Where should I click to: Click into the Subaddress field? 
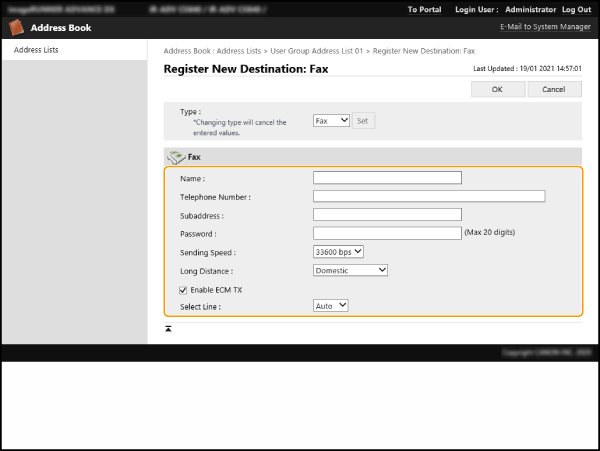point(387,214)
